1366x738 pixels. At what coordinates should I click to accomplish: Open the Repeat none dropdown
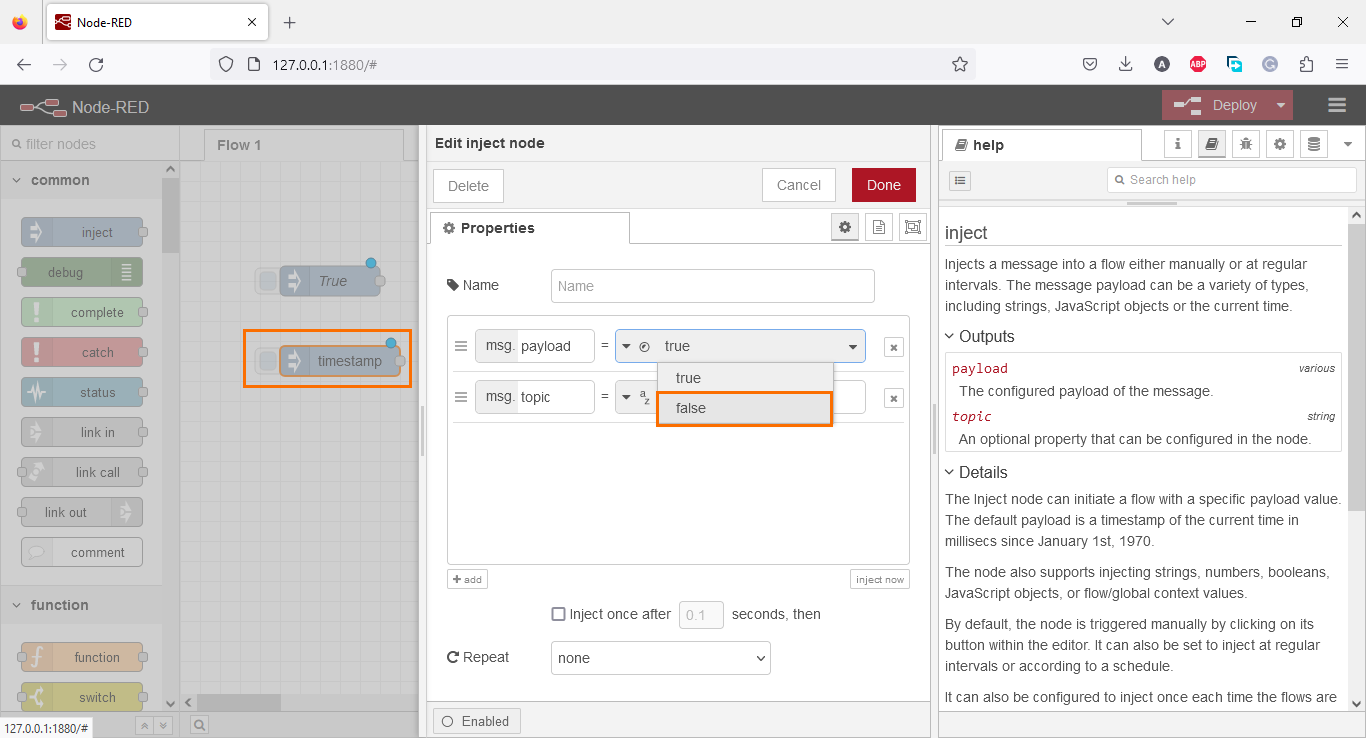[661, 658]
